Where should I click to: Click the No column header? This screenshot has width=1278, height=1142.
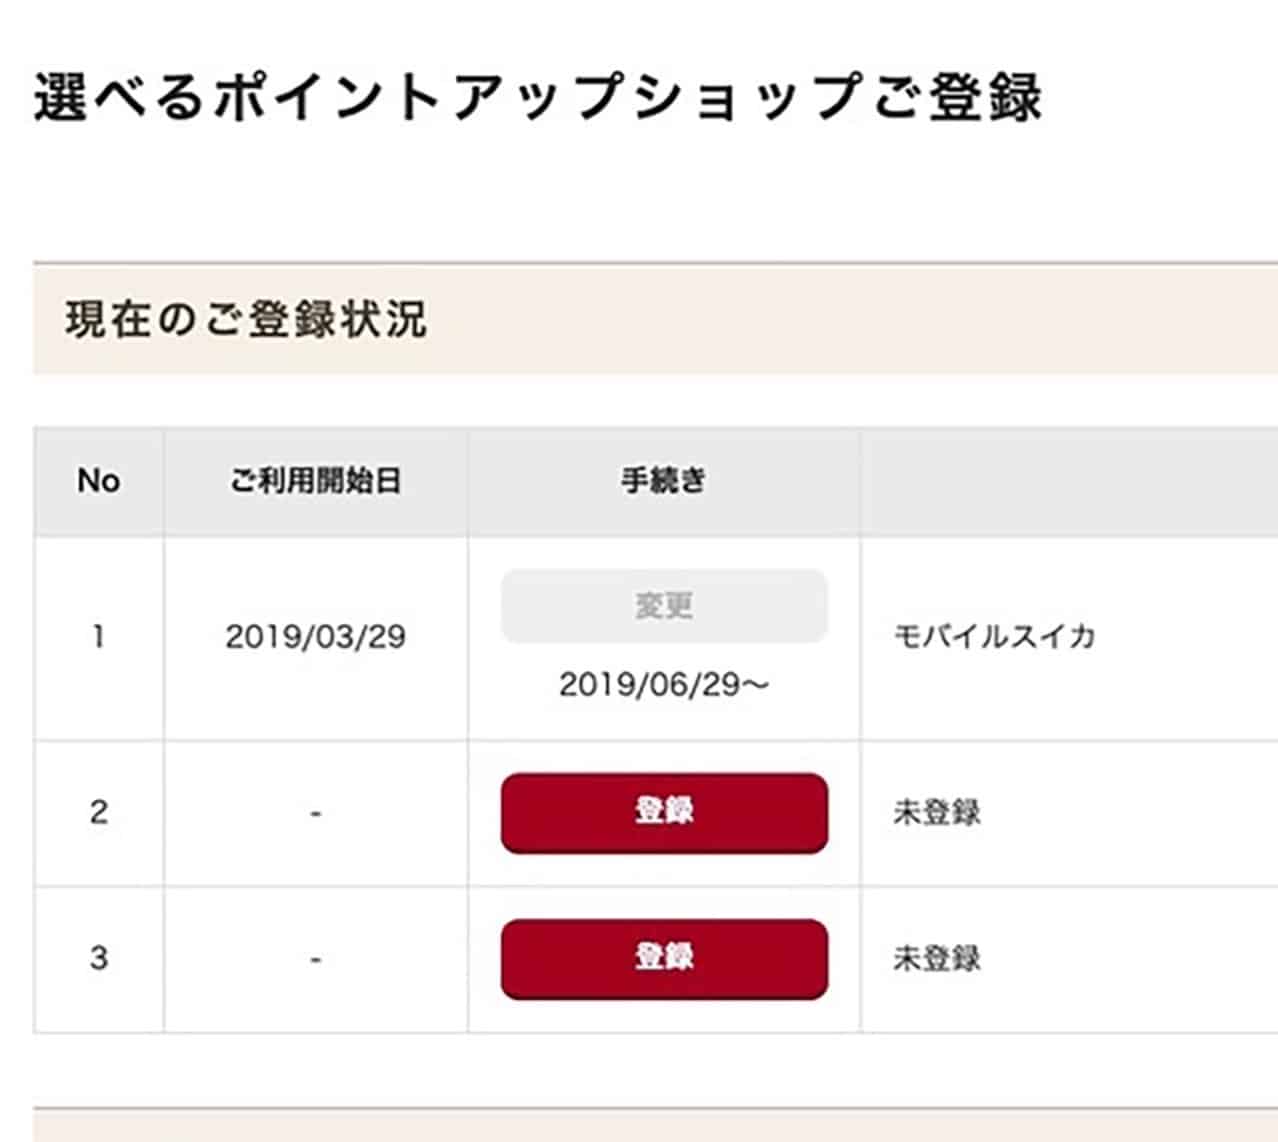point(99,480)
